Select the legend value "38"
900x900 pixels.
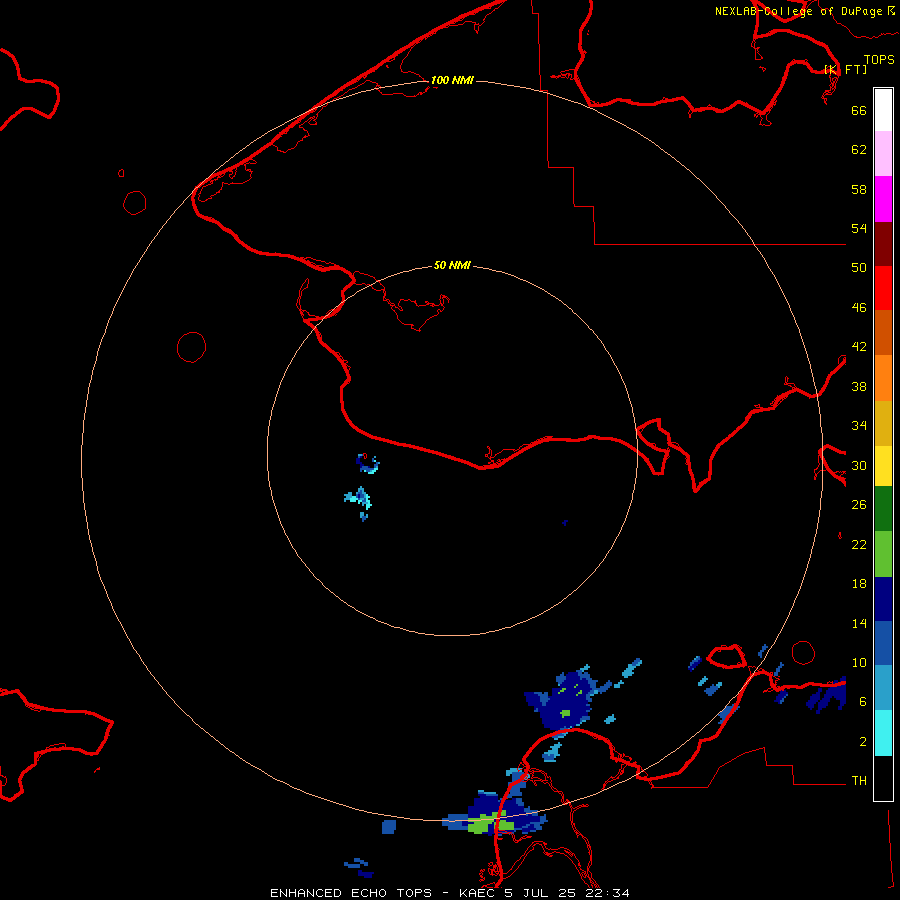coord(859,386)
